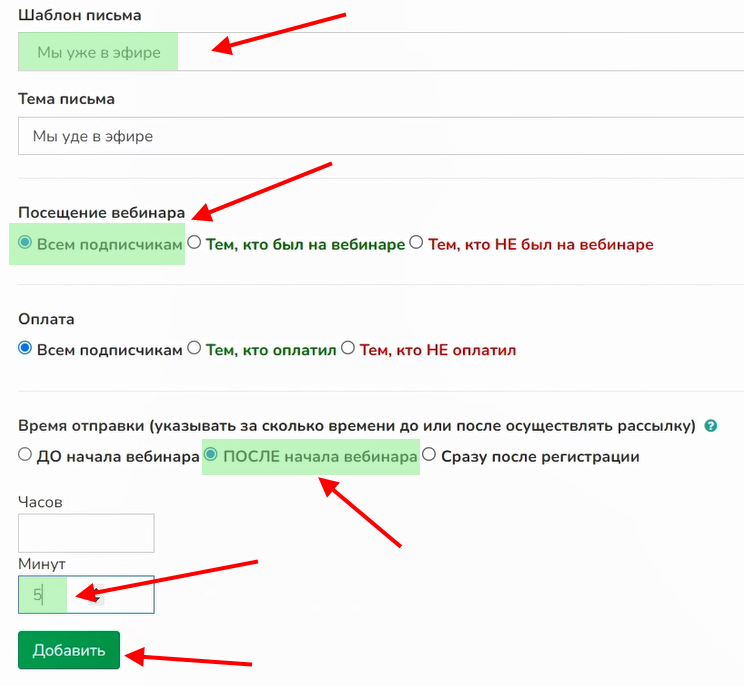Choose Сразу после регистрации send time
The width and height of the screenshot is (744, 686).
(429, 456)
